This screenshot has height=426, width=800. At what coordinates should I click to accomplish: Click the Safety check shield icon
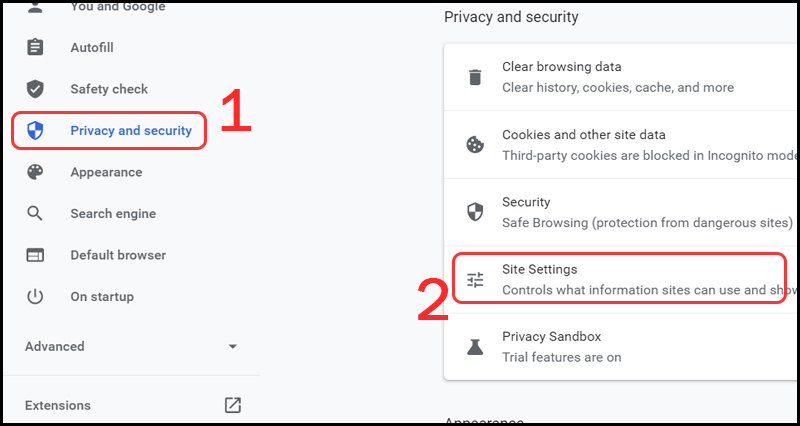(x=35, y=89)
